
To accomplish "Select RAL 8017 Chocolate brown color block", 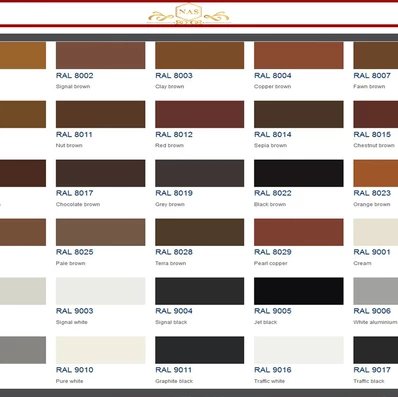I will click(x=100, y=173).
